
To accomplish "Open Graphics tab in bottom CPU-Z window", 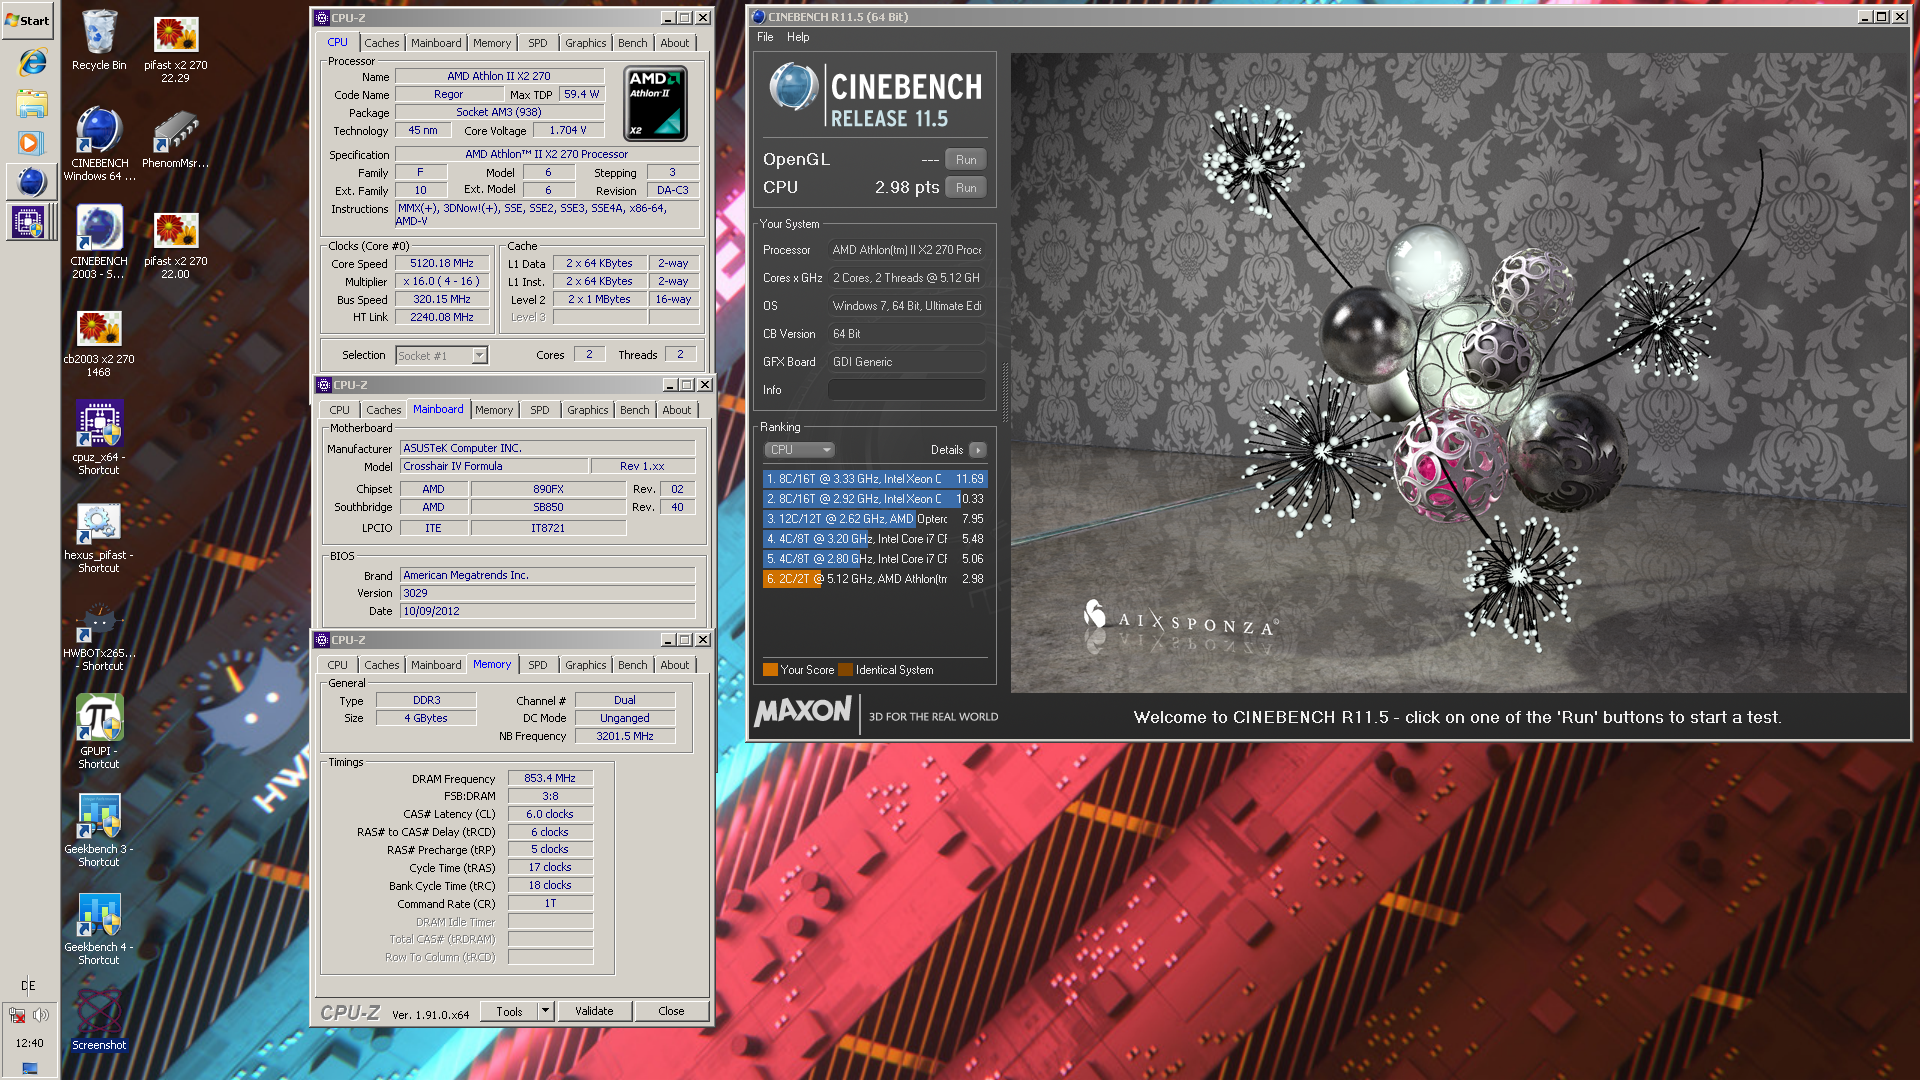I will click(585, 665).
